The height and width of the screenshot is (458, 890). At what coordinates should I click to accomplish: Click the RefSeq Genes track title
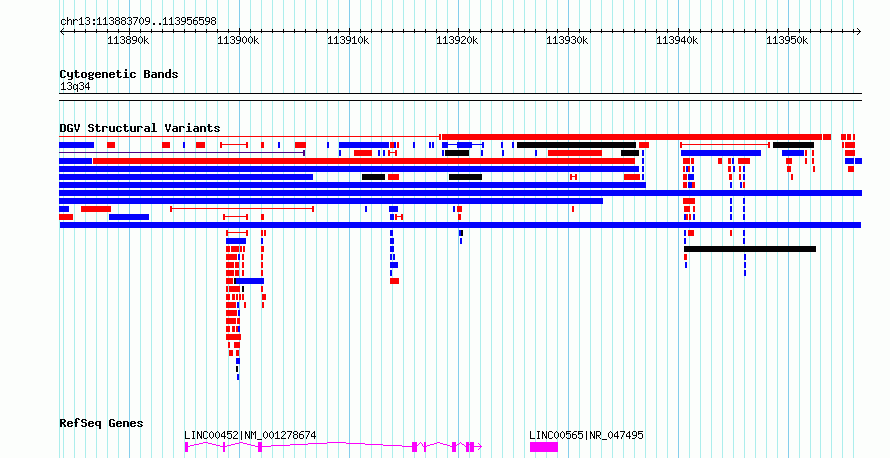click(101, 423)
